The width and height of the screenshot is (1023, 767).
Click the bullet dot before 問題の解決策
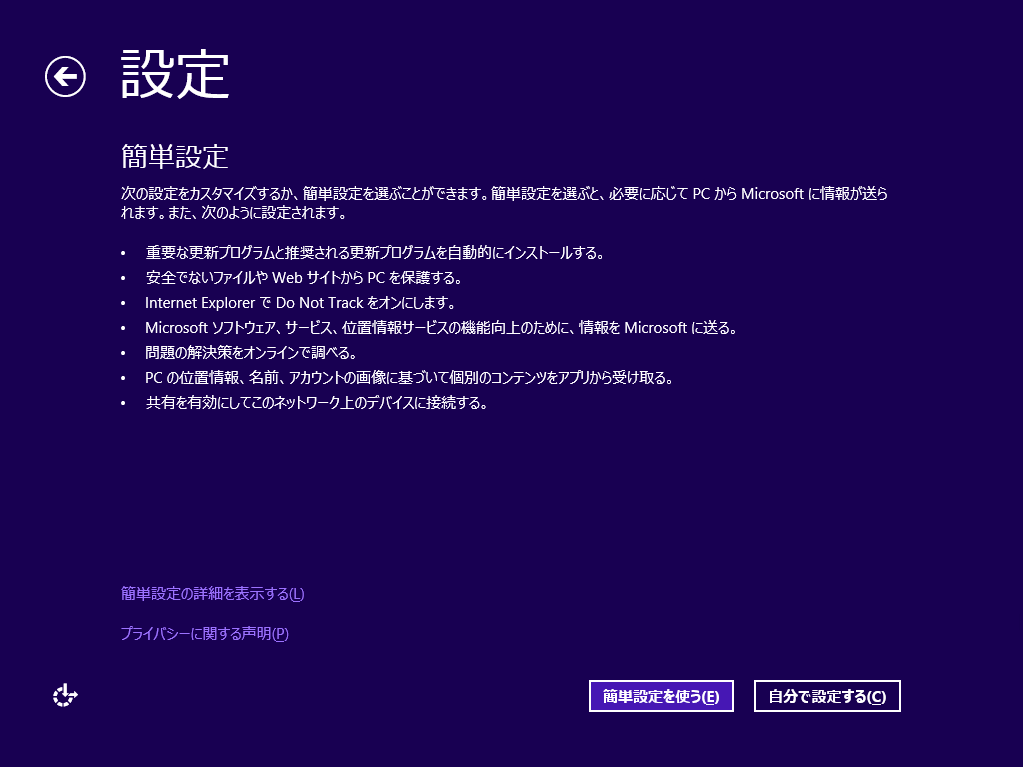124,354
